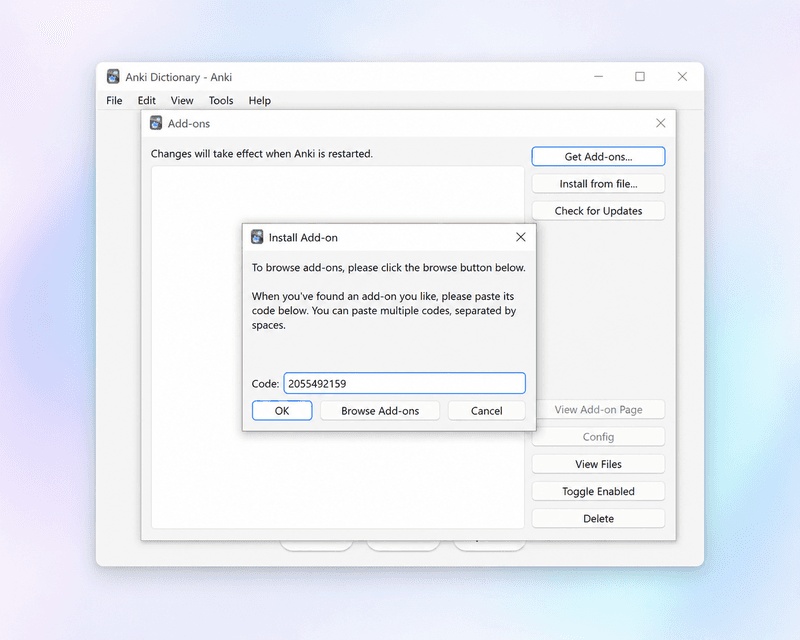This screenshot has height=640, width=800.
Task: Focus the Code input field
Action: (x=405, y=383)
